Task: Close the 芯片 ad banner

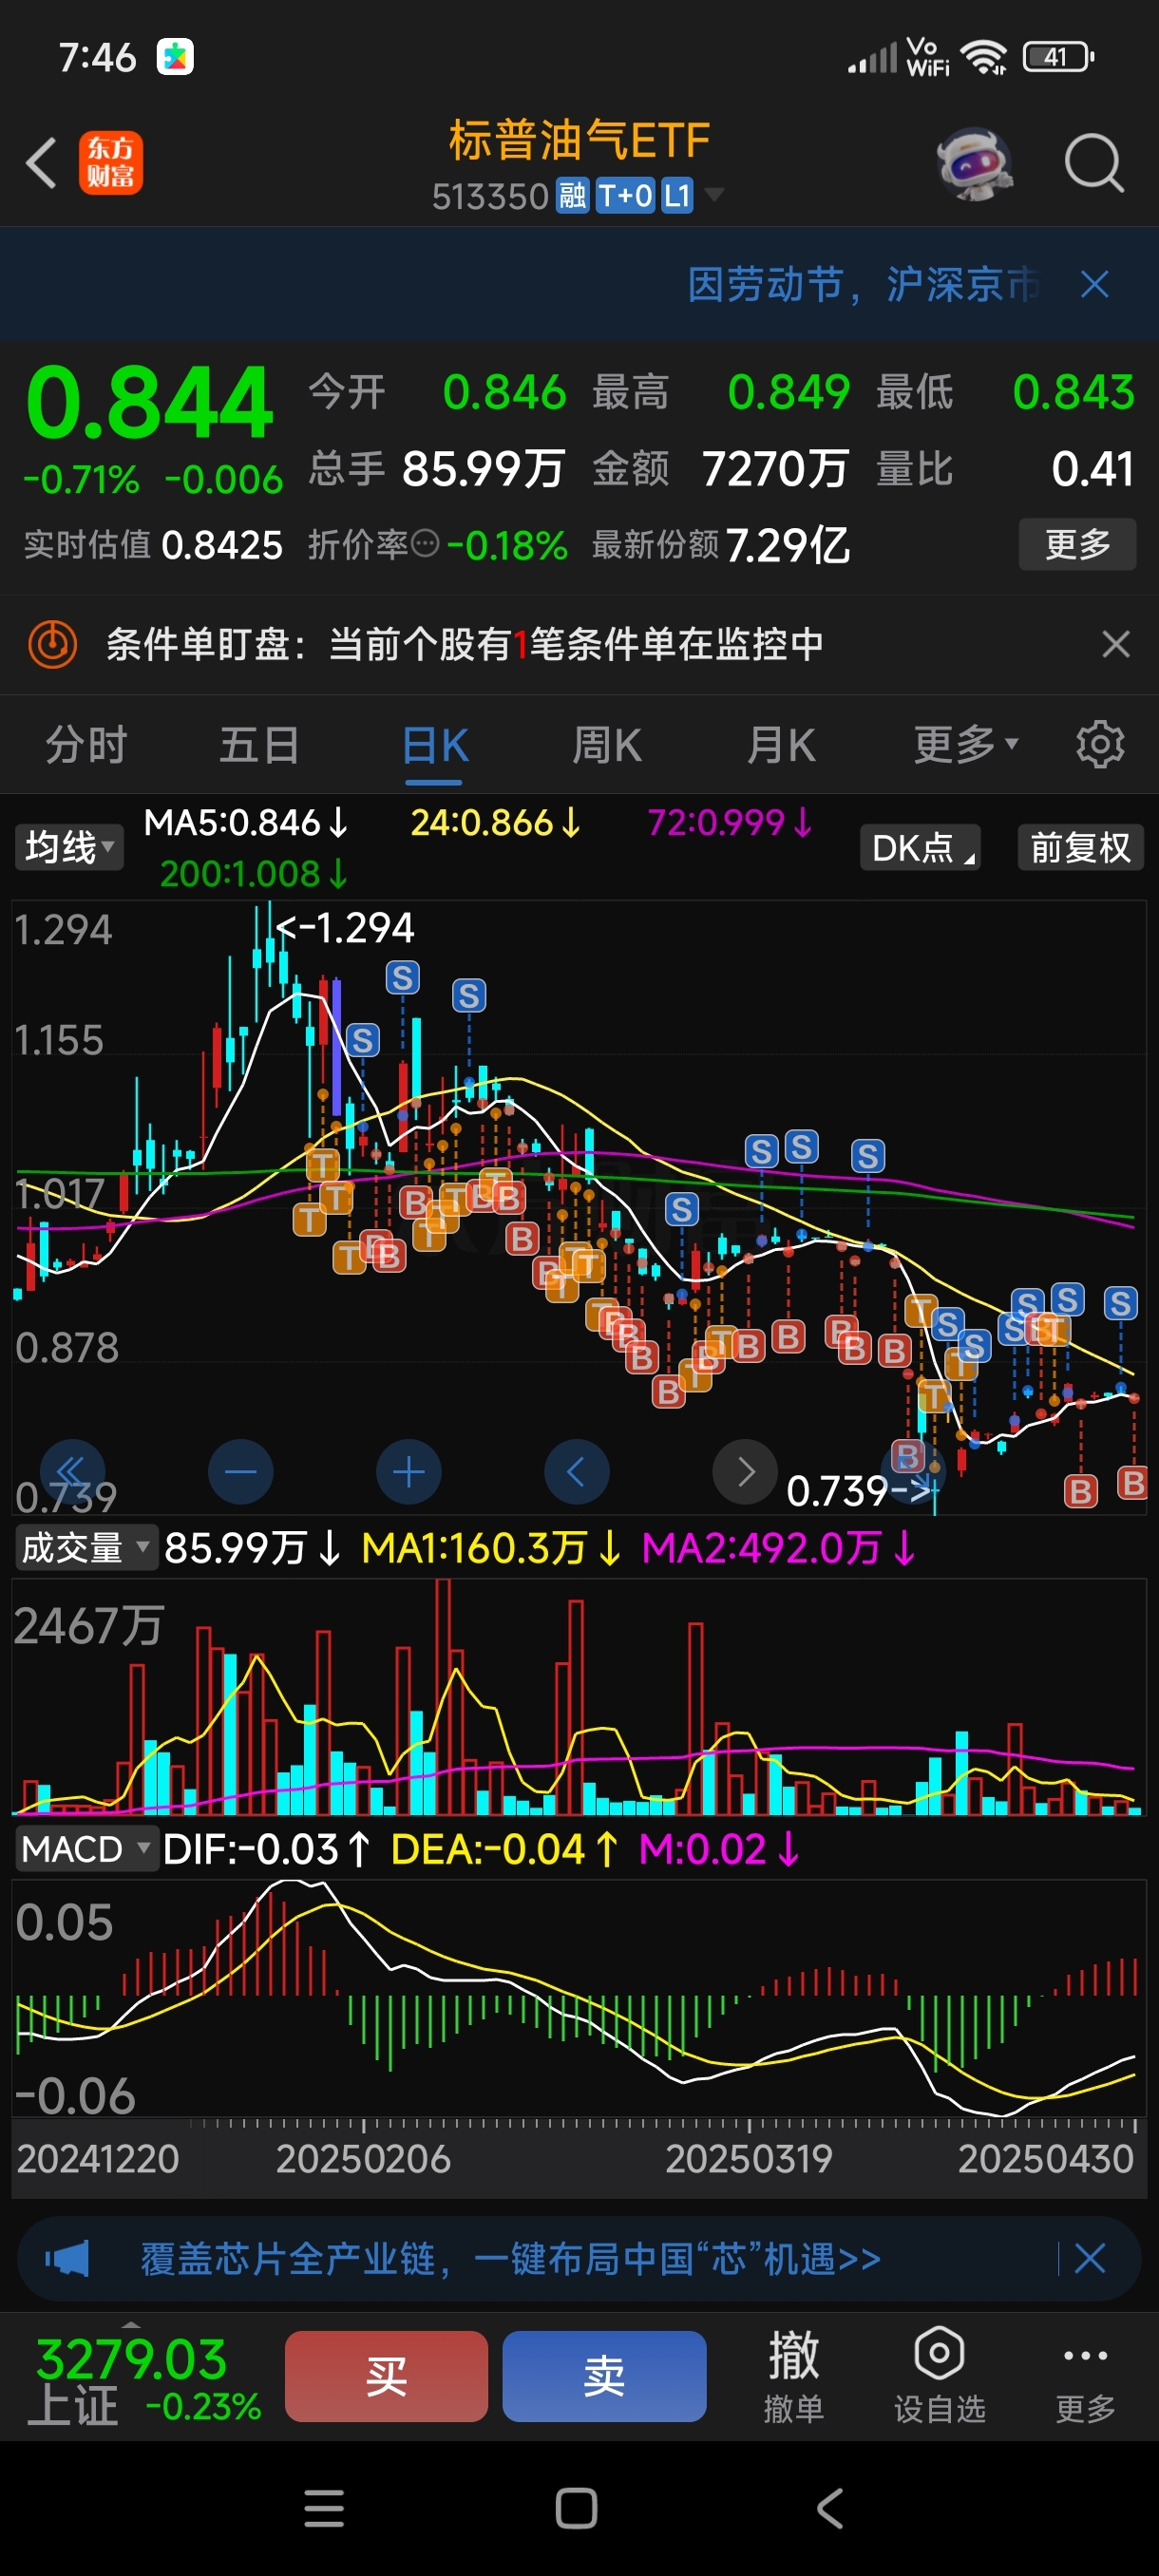Action: pyautogui.click(x=1089, y=2258)
